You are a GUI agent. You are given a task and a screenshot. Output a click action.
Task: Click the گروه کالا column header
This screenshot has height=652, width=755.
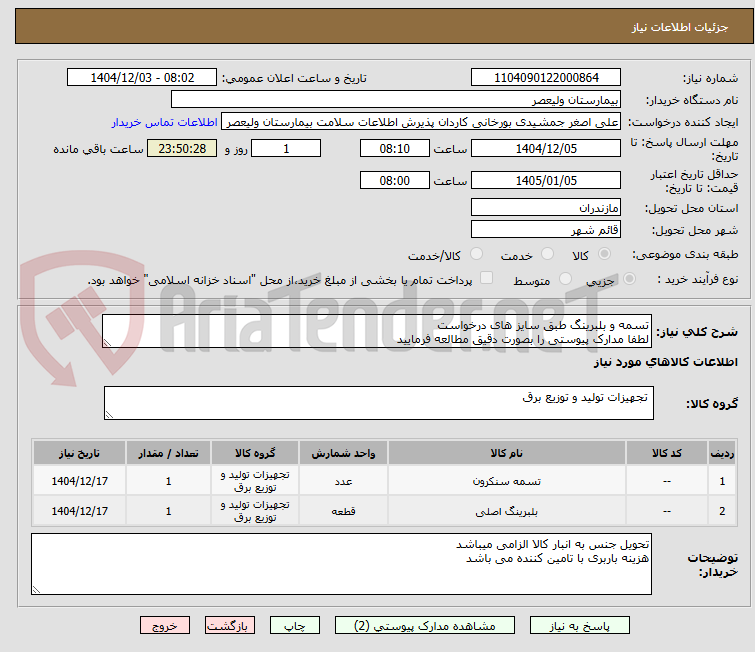255,453
